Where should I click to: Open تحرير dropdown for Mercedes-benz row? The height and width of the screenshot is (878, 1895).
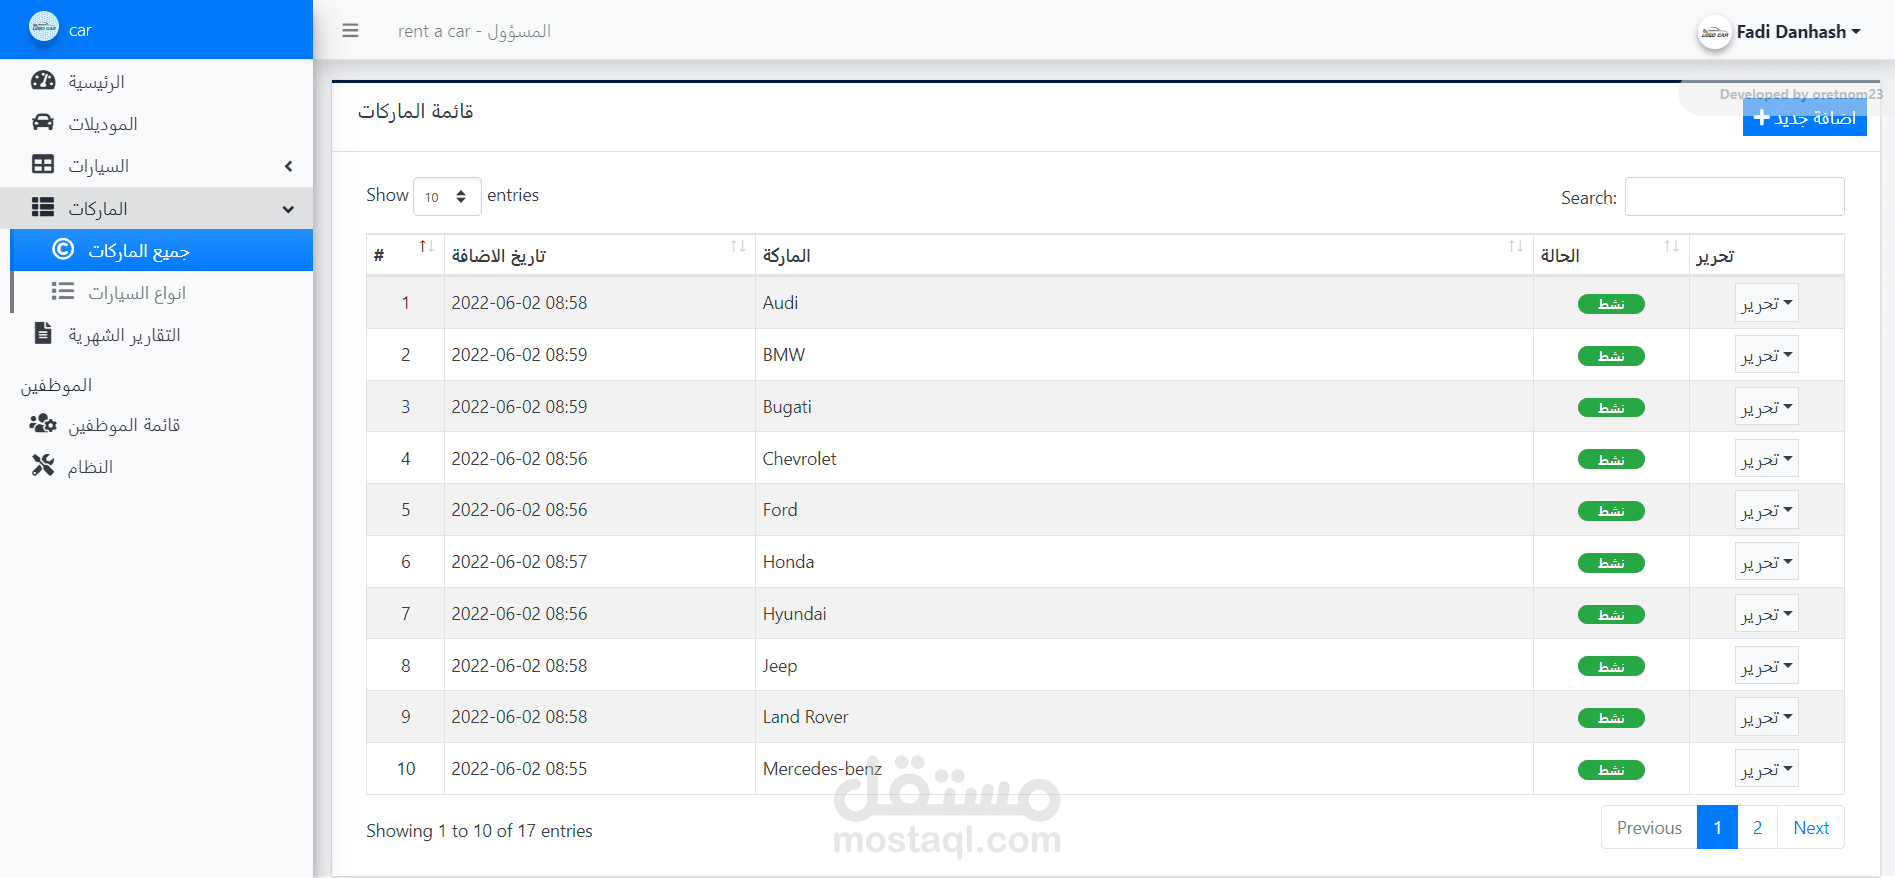pos(1766,769)
